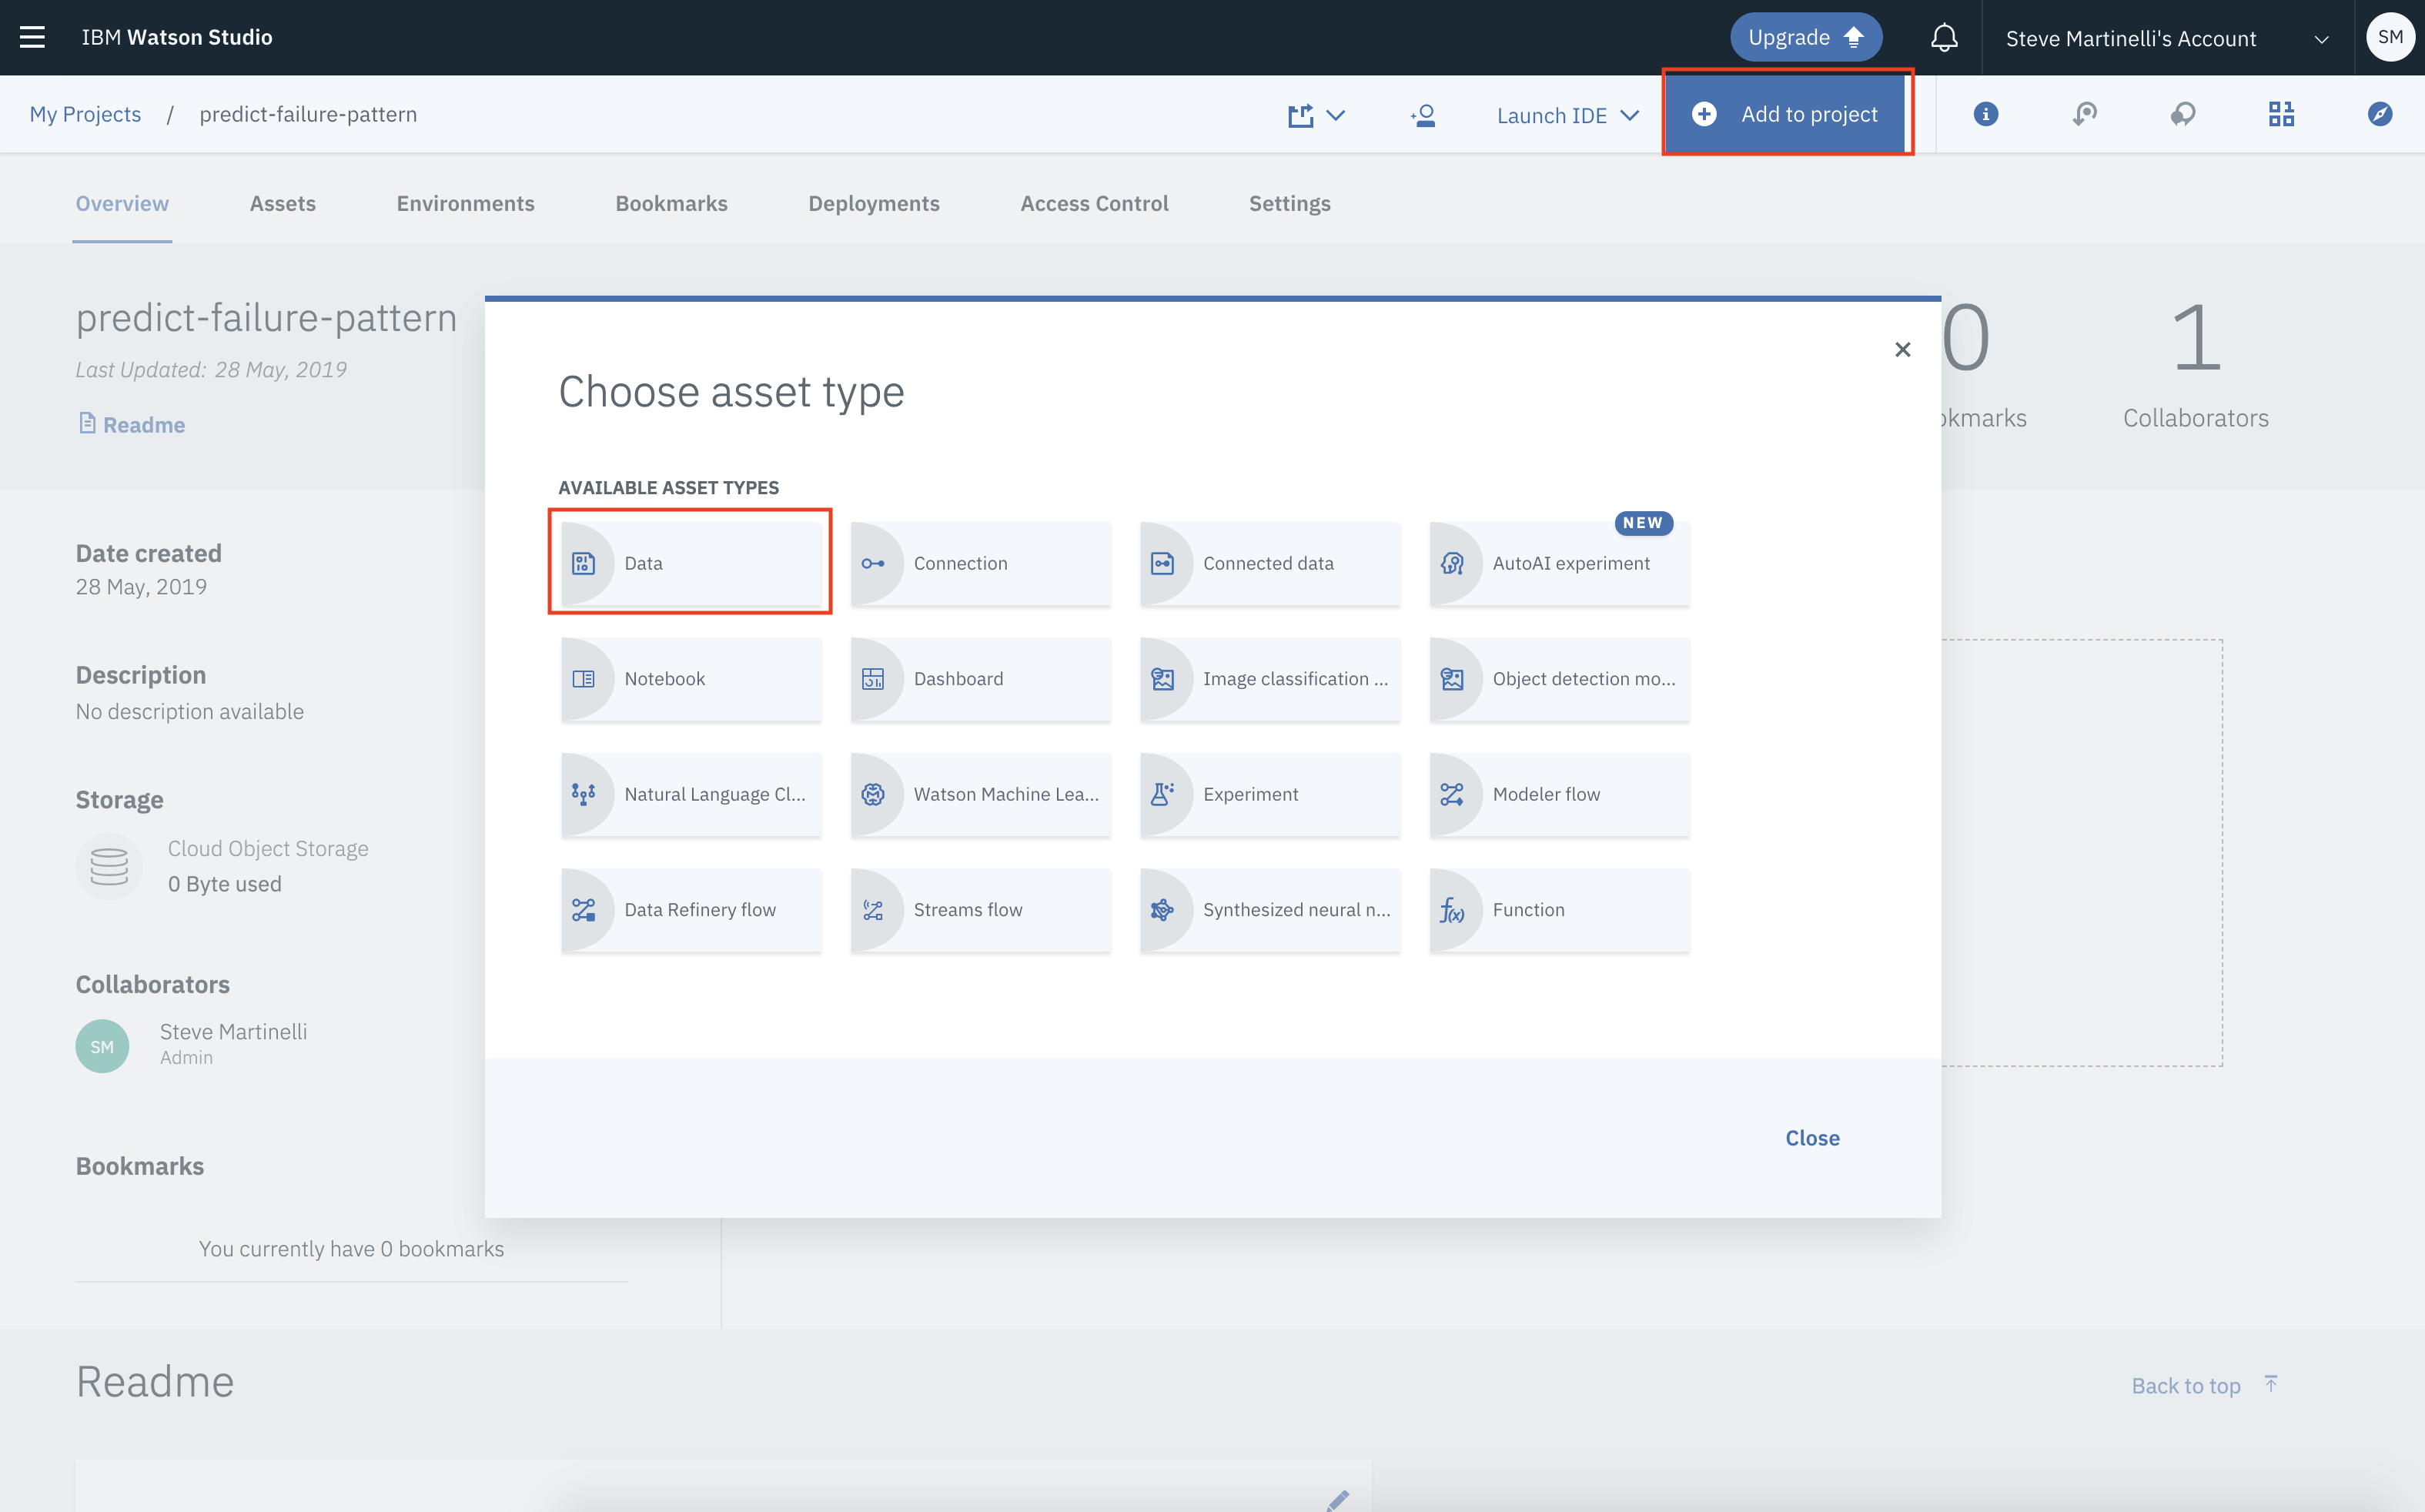This screenshot has height=1512, width=2425.
Task: Pick the AutoAI experiment asset type
Action: pos(1558,563)
